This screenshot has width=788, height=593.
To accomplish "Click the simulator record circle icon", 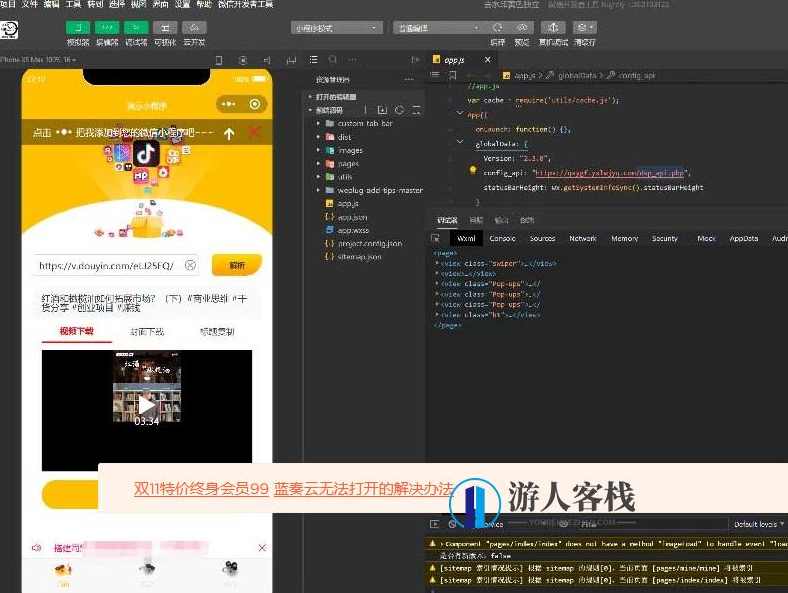I will pyautogui.click(x=243, y=60).
